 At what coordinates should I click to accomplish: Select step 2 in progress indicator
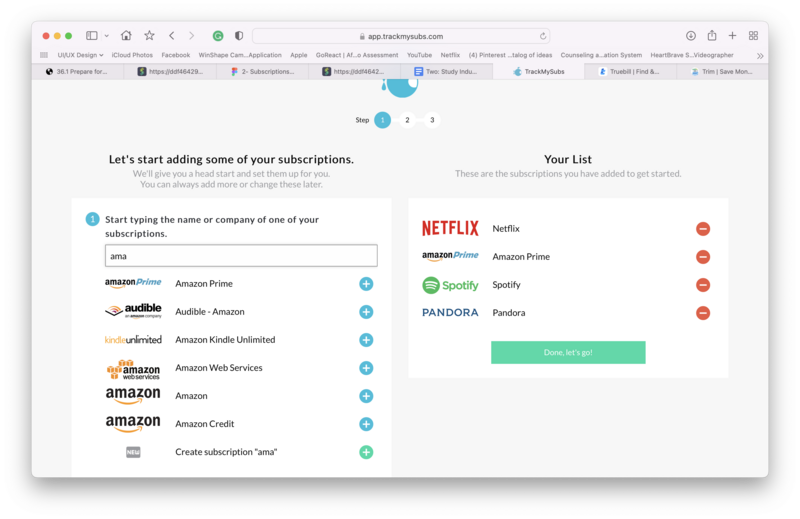pyautogui.click(x=407, y=120)
